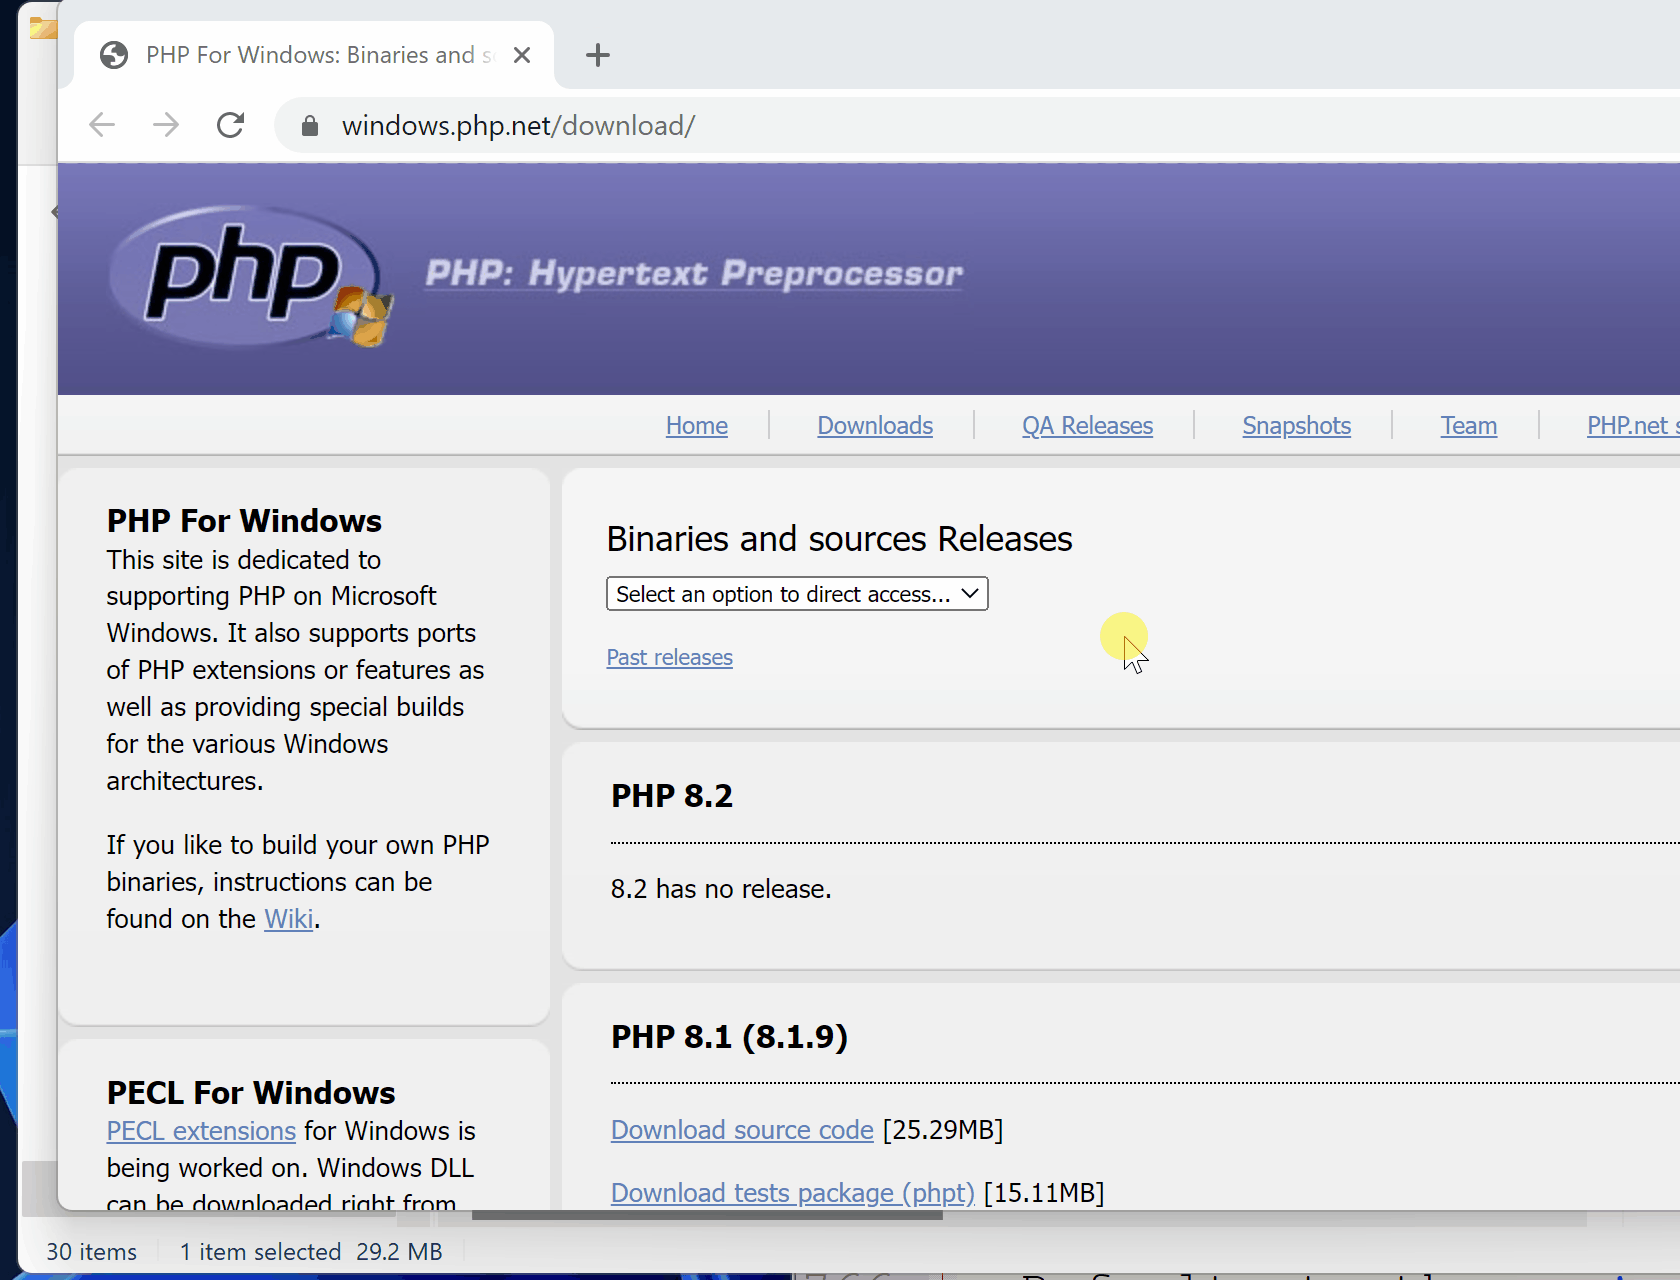This screenshot has width=1680, height=1280.
Task: Click the Past releases link
Action: (x=669, y=658)
